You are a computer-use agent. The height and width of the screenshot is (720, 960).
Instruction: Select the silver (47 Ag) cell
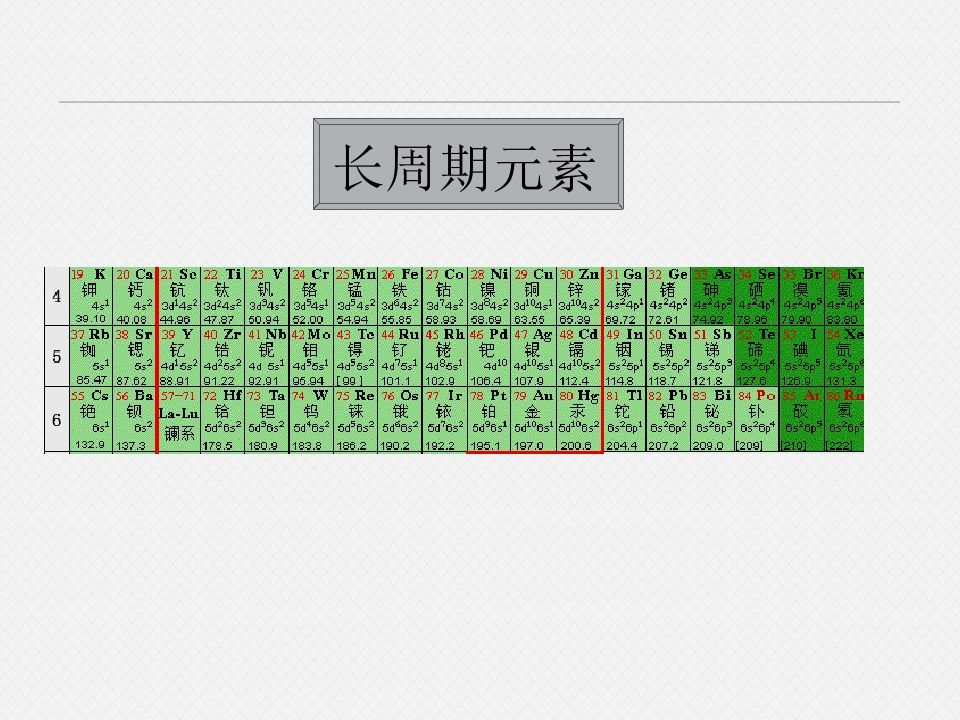534,356
